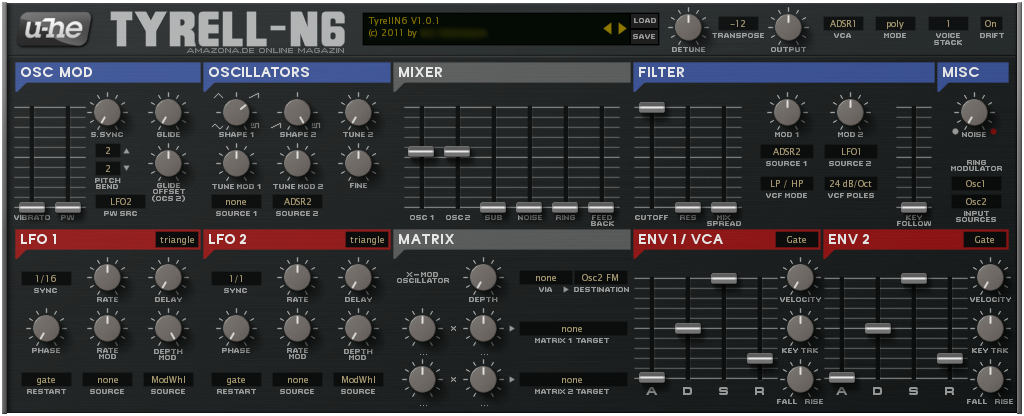Image resolution: width=1024 pixels, height=416 pixels.
Task: Click the Tune Mod 2 knob
Action: point(297,163)
